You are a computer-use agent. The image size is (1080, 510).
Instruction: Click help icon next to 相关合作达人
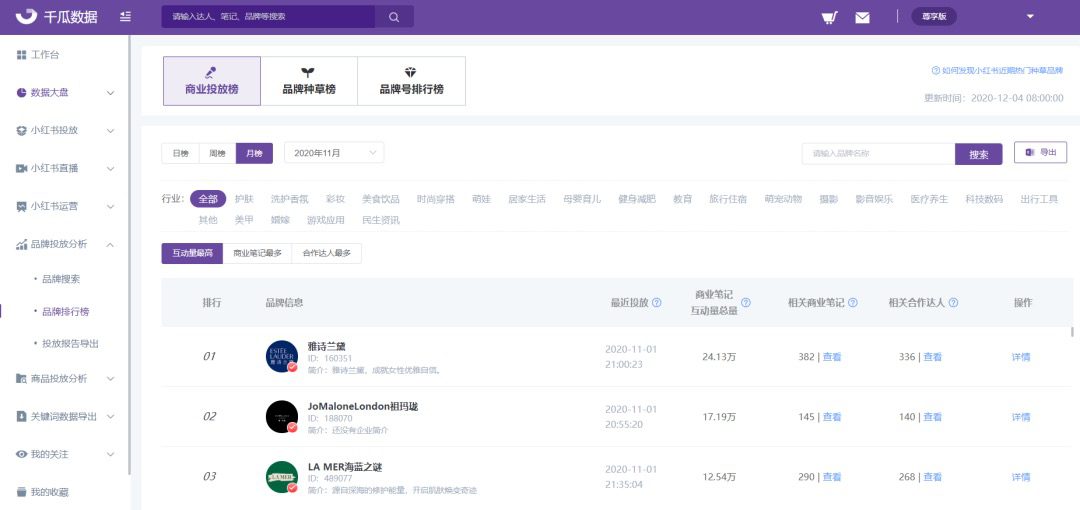tap(953, 302)
